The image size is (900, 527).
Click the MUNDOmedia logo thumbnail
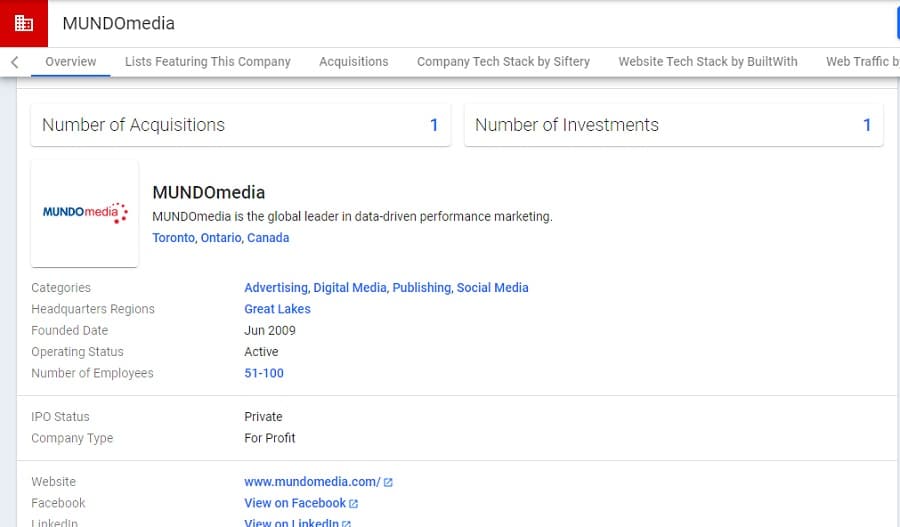tap(85, 214)
